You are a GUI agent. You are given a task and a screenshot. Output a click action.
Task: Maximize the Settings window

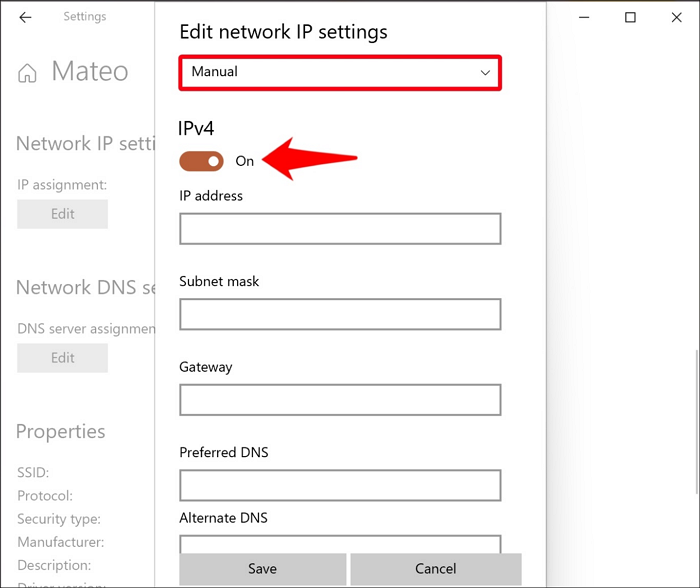point(630,17)
